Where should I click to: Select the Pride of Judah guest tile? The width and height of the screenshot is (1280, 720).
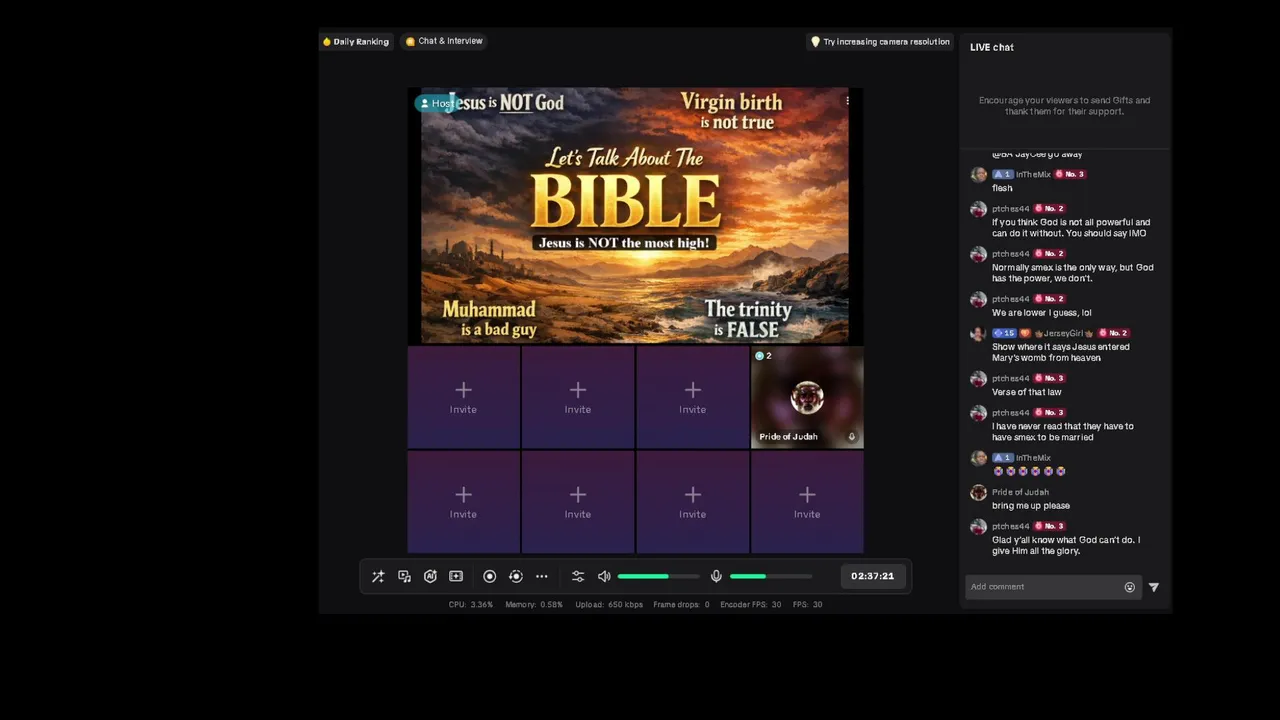(807, 398)
